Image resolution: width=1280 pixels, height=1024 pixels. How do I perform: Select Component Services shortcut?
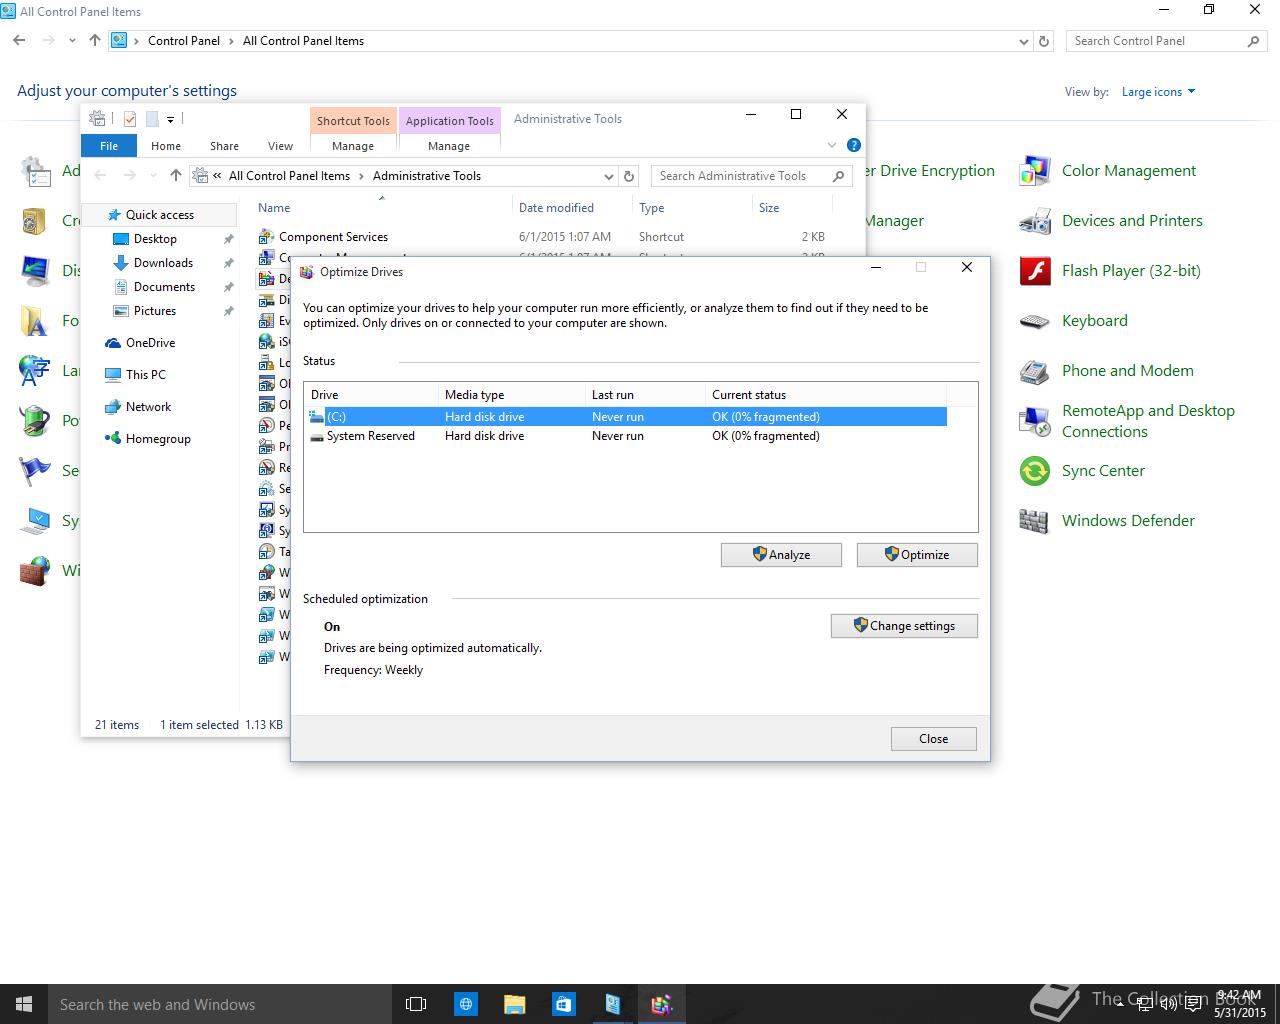pyautogui.click(x=333, y=237)
